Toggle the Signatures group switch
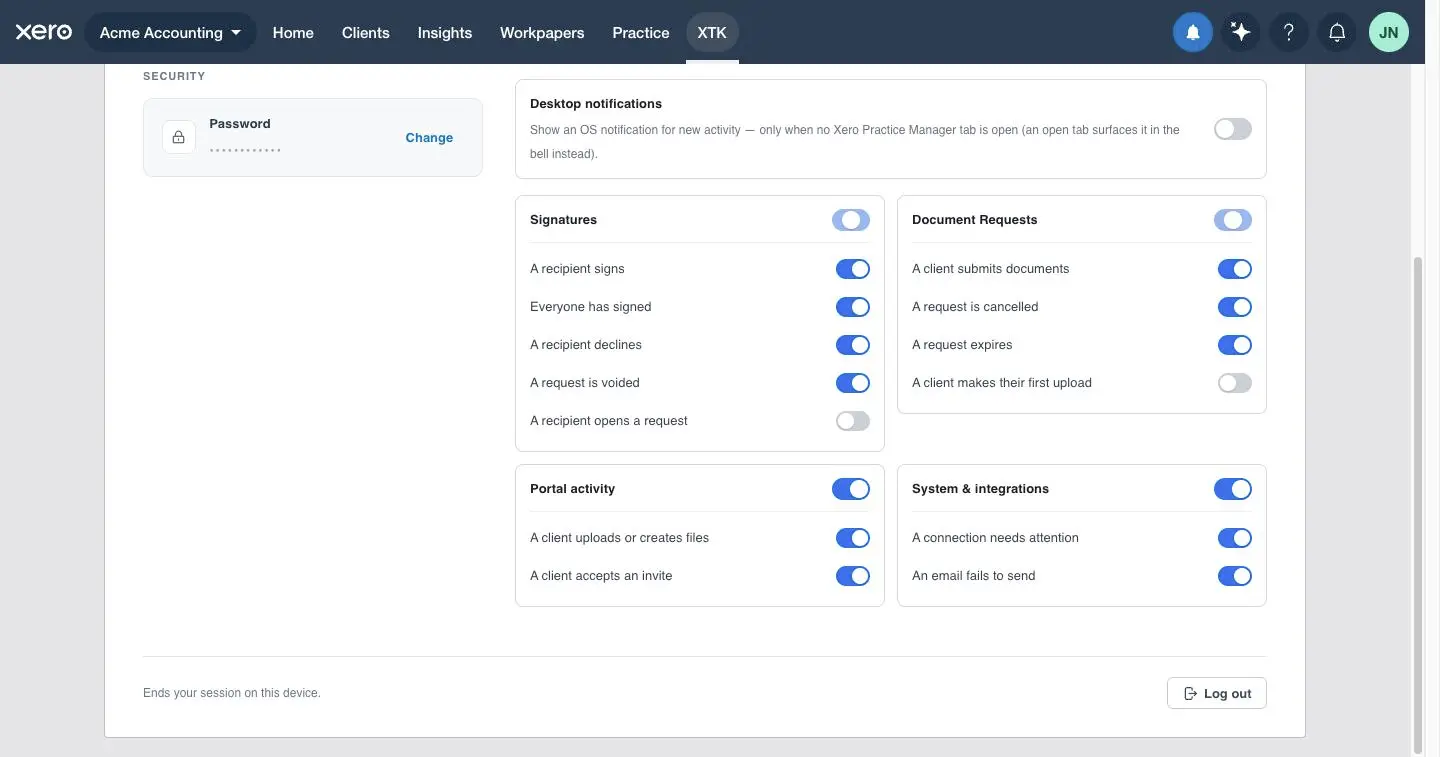The height and width of the screenshot is (757, 1440). [x=851, y=220]
